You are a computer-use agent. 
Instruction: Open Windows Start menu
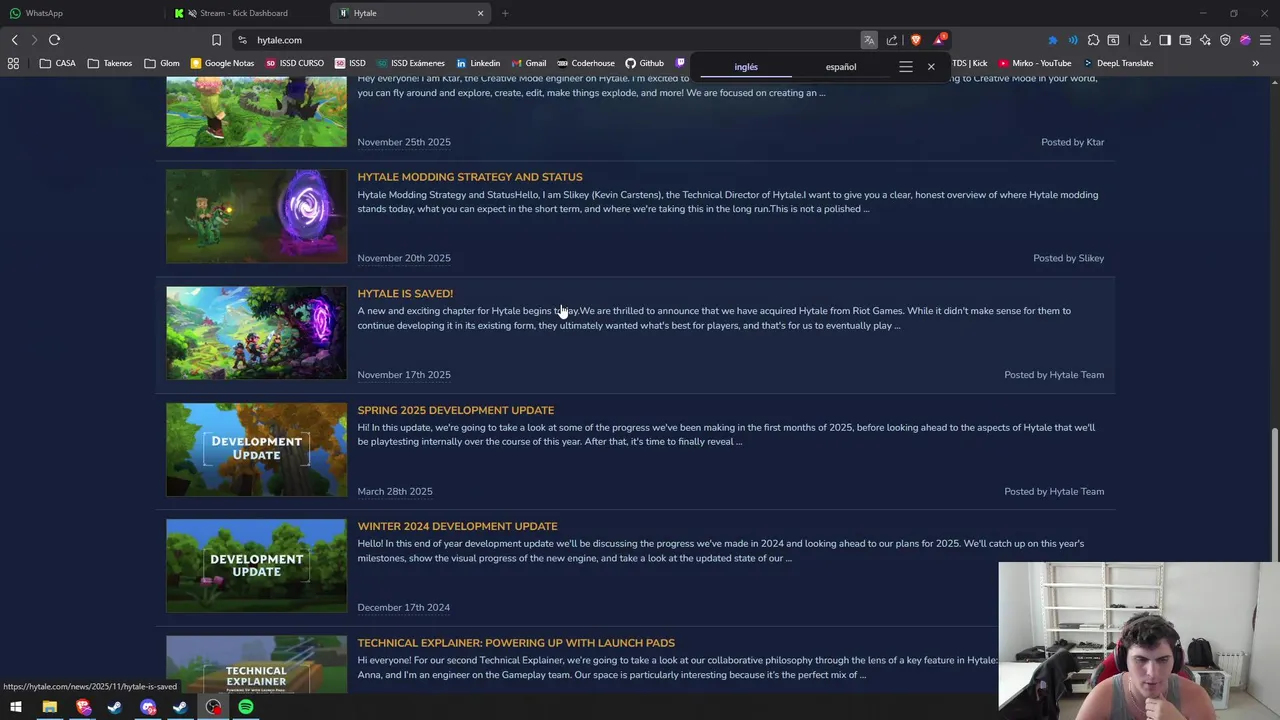tap(16, 707)
